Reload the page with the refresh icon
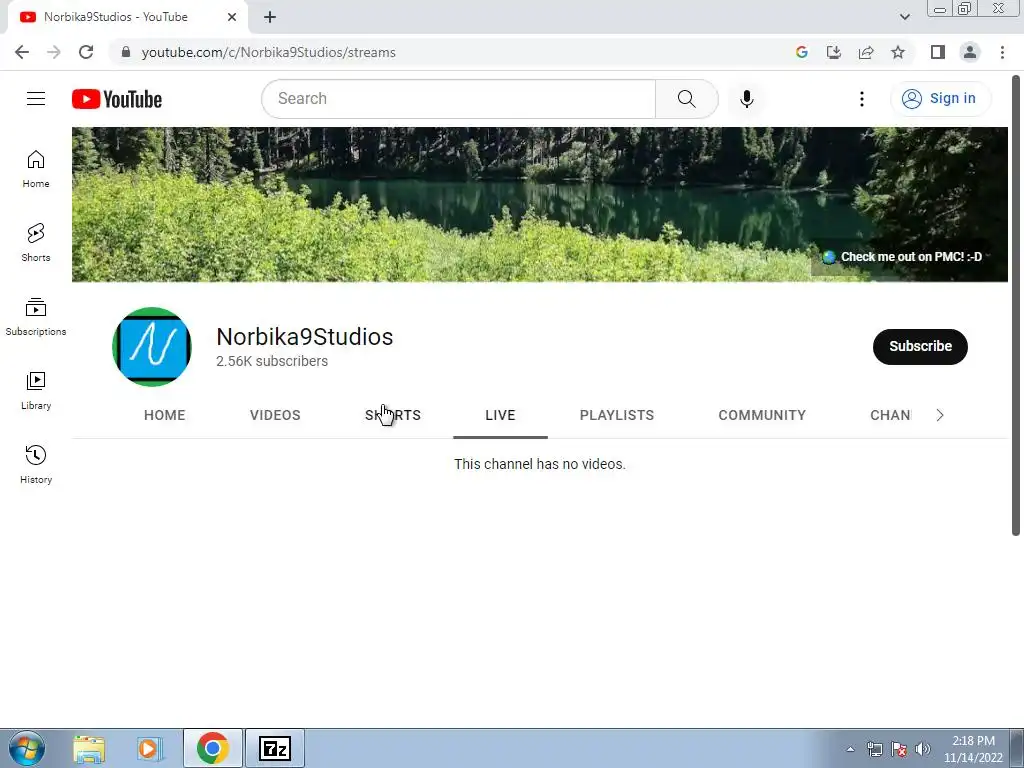Screen dimensions: 1024x768 (86, 52)
